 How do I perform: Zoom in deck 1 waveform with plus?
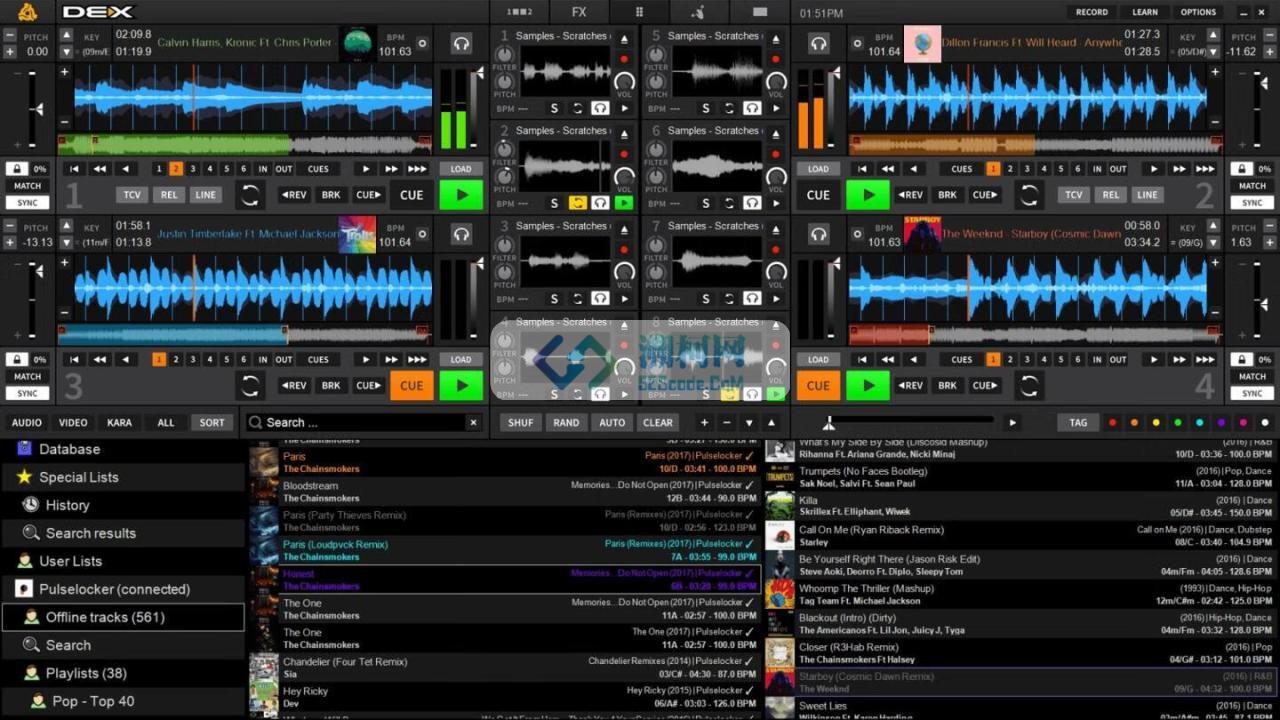(x=65, y=72)
